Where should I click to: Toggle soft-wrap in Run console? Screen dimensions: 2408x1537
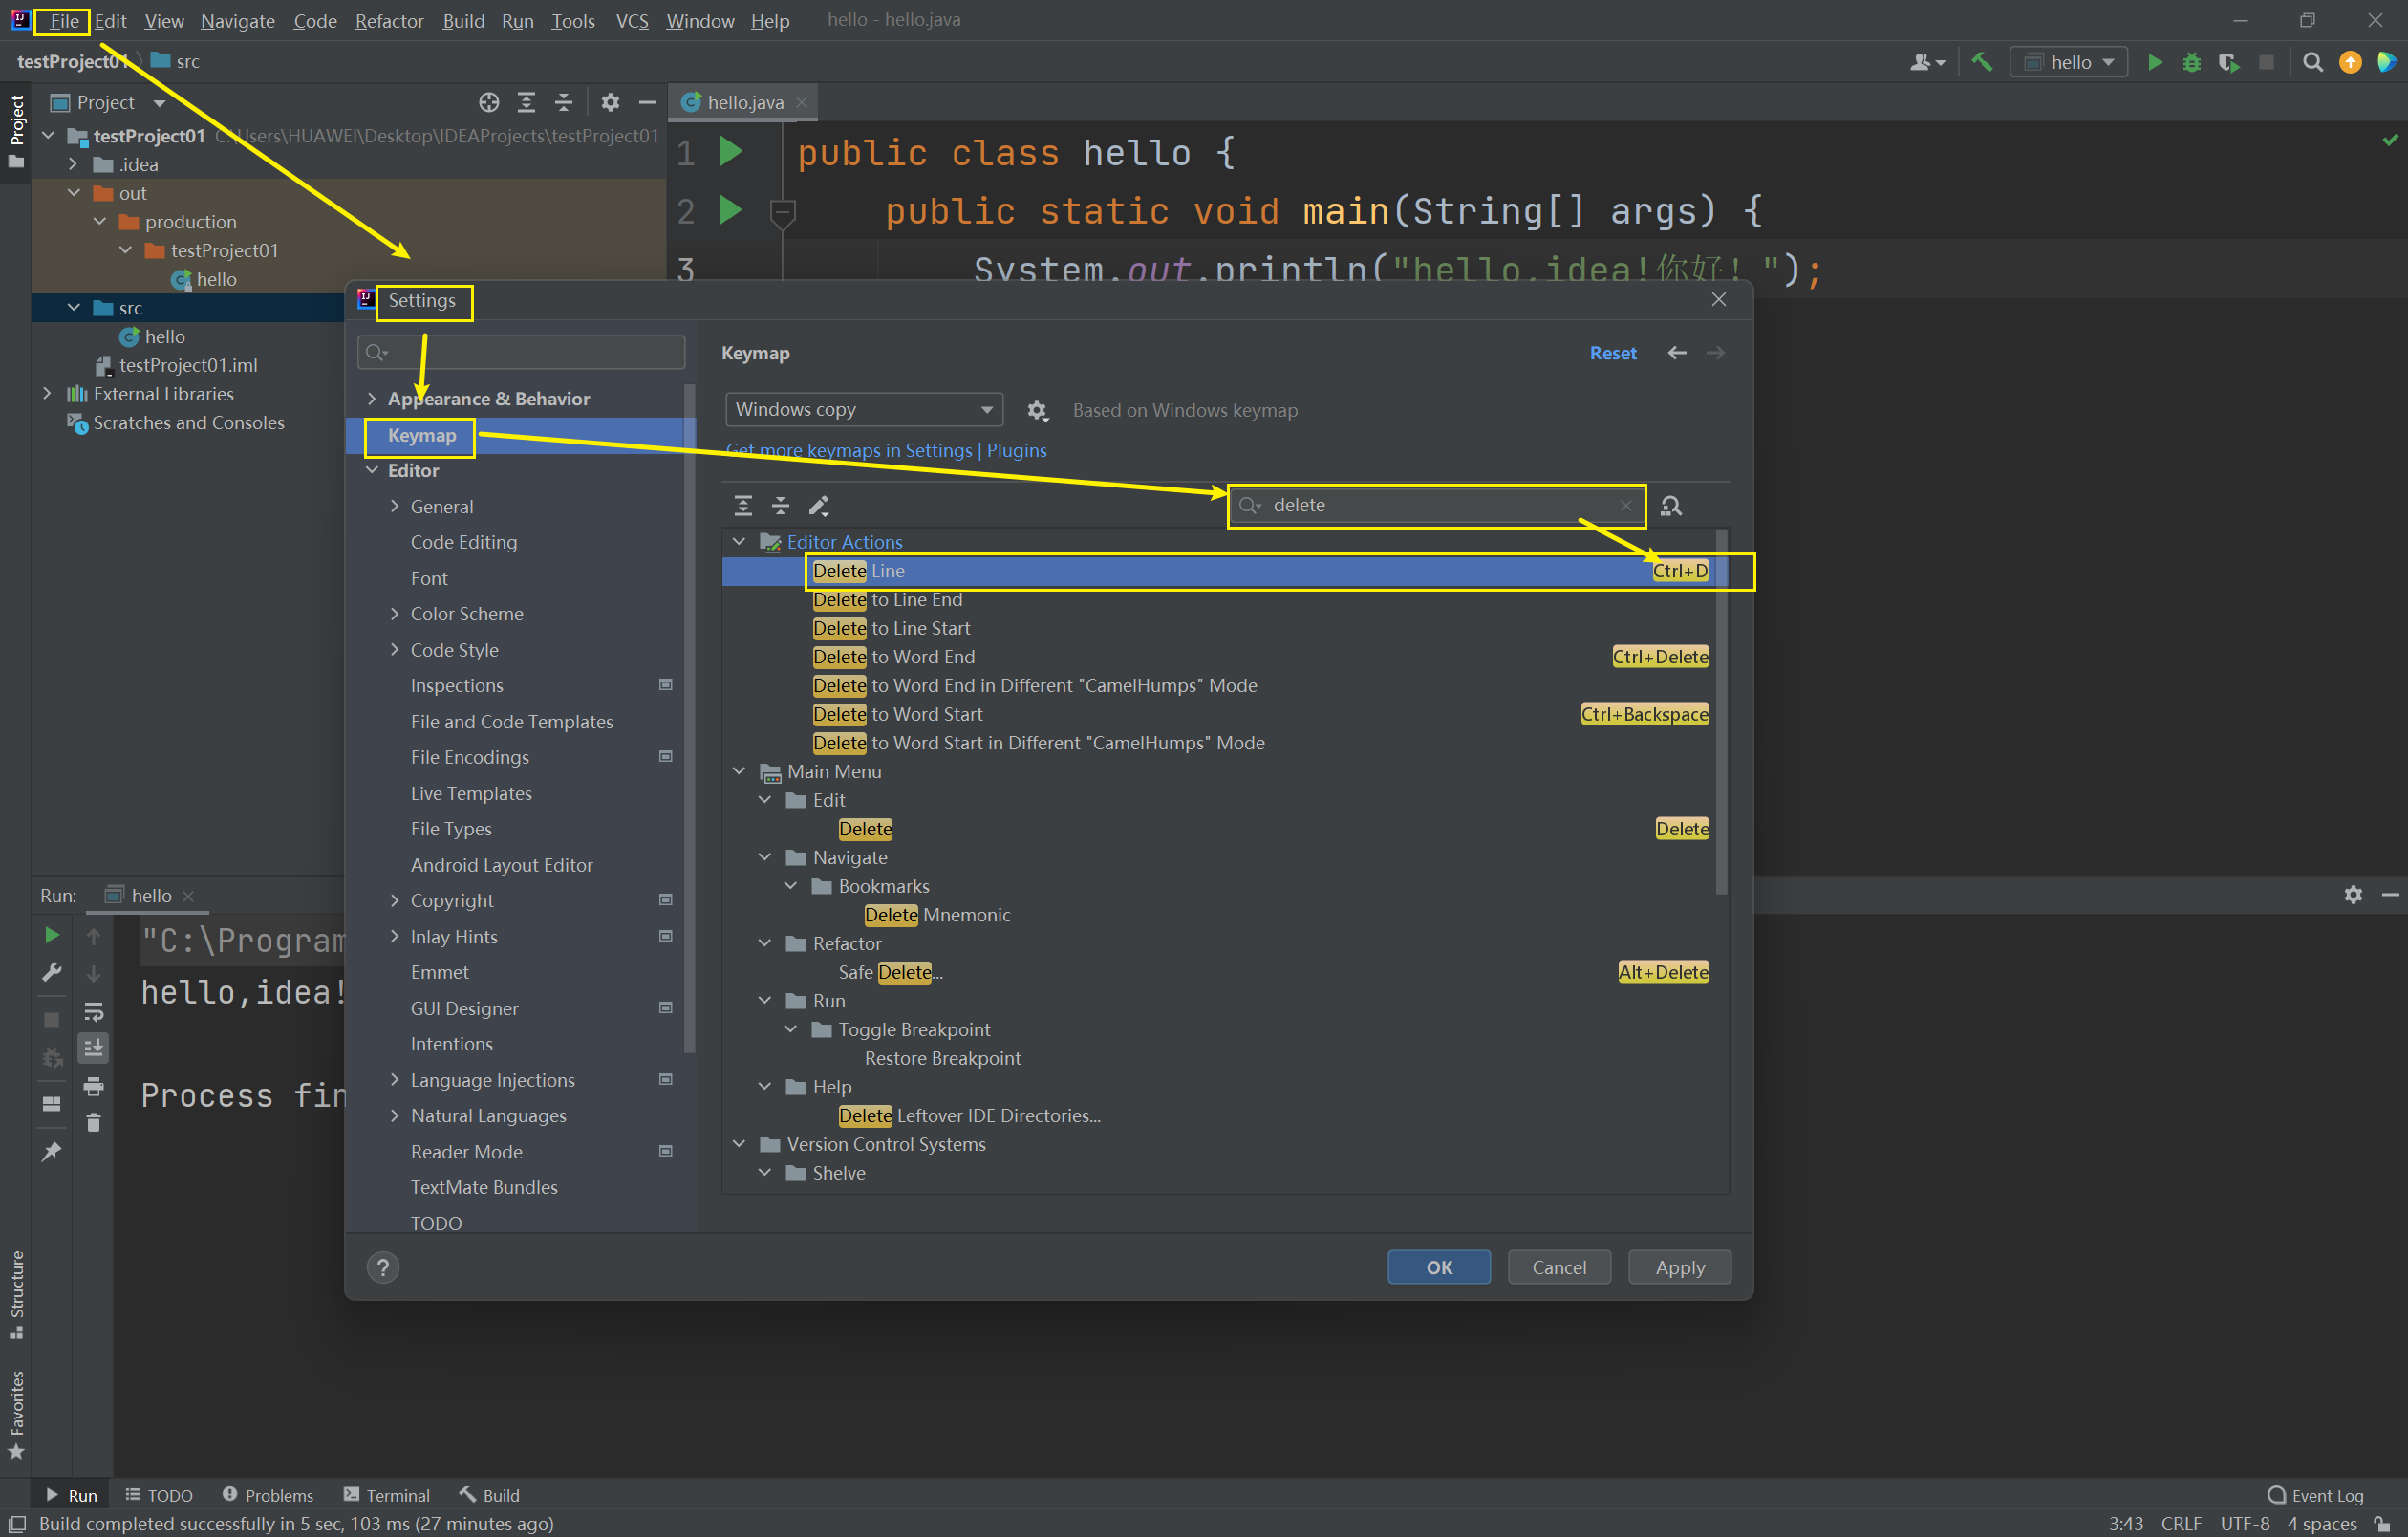(93, 1012)
